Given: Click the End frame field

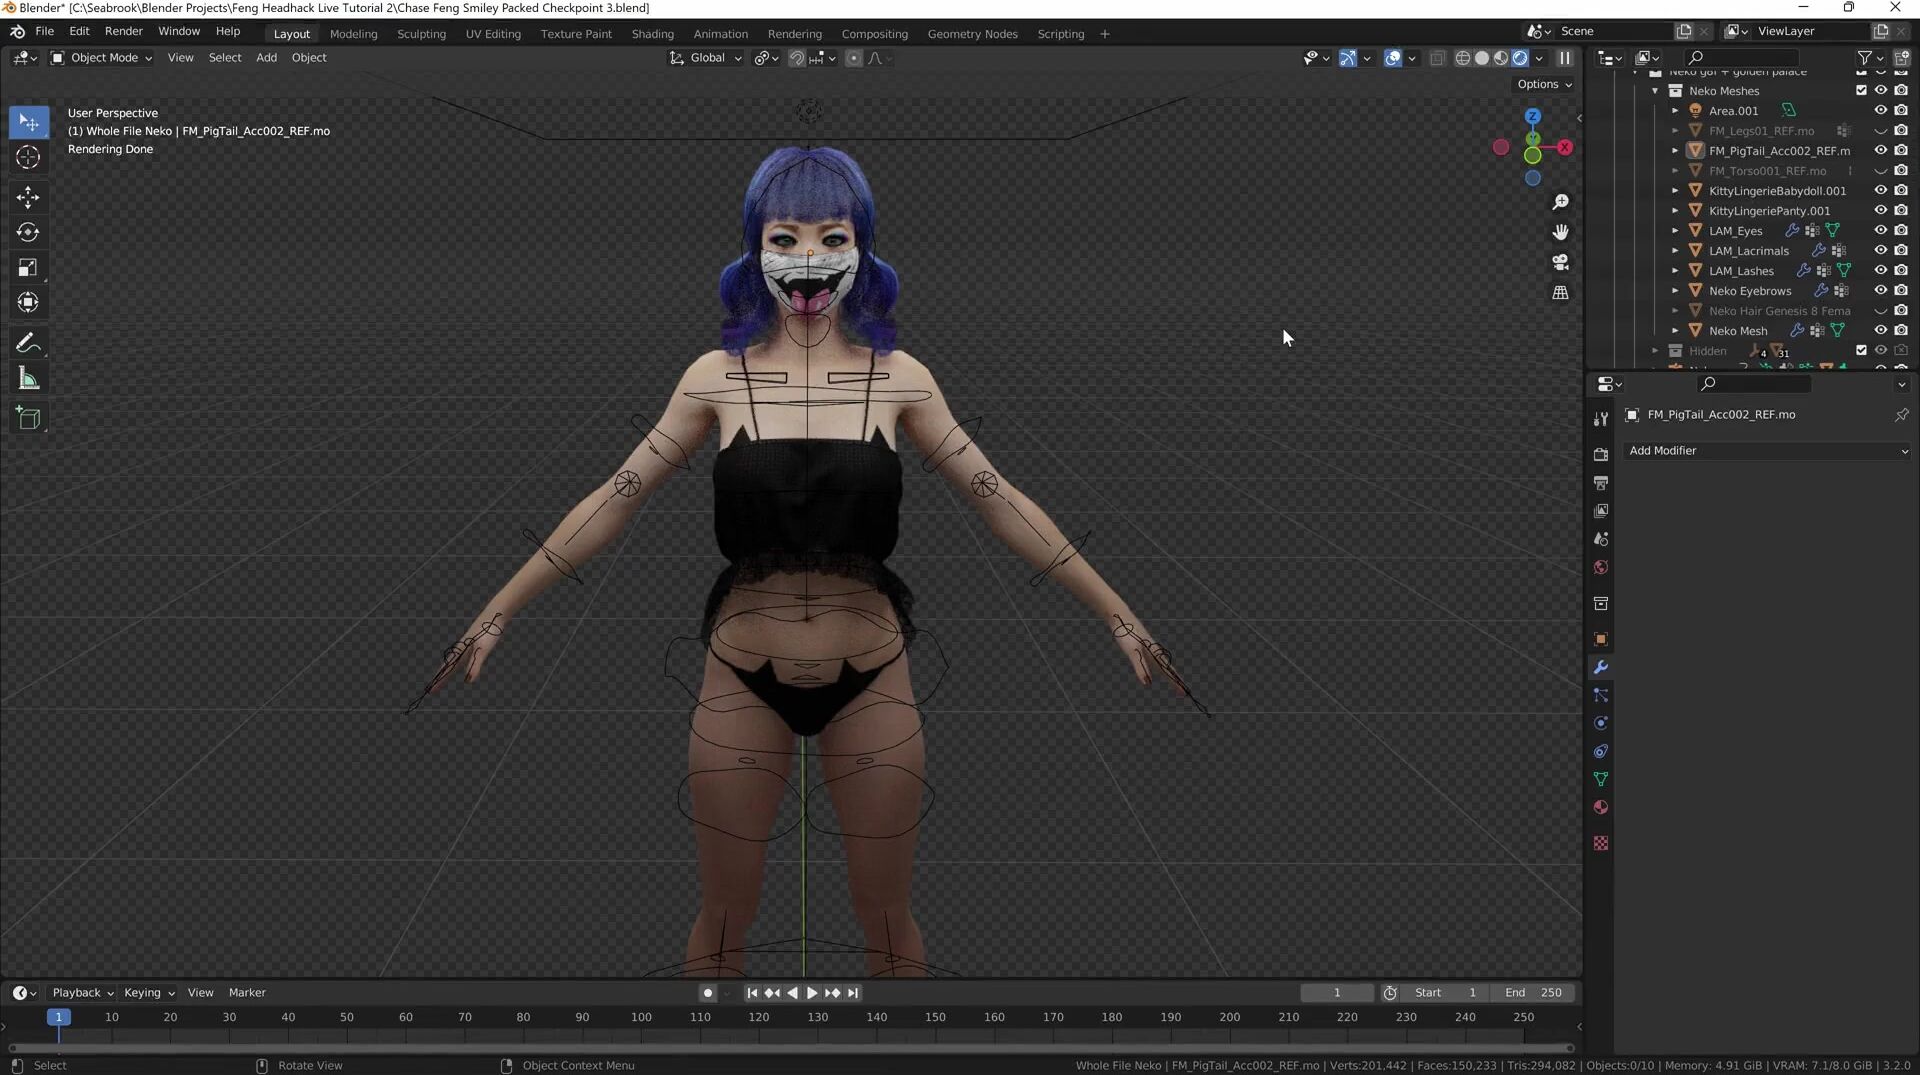Looking at the screenshot, I should coord(1533,993).
